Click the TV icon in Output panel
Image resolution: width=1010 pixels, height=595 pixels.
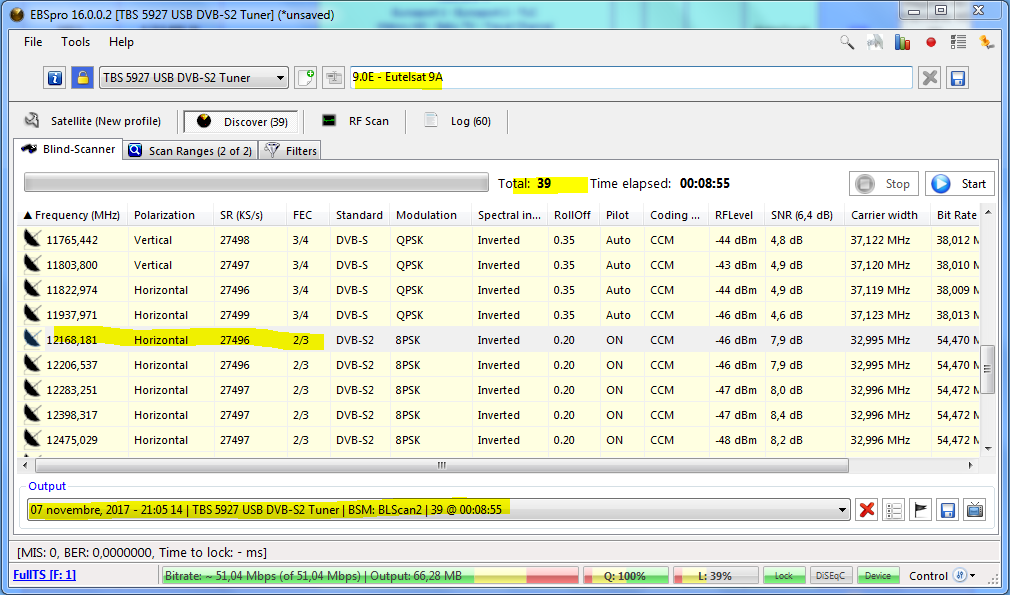[974, 510]
